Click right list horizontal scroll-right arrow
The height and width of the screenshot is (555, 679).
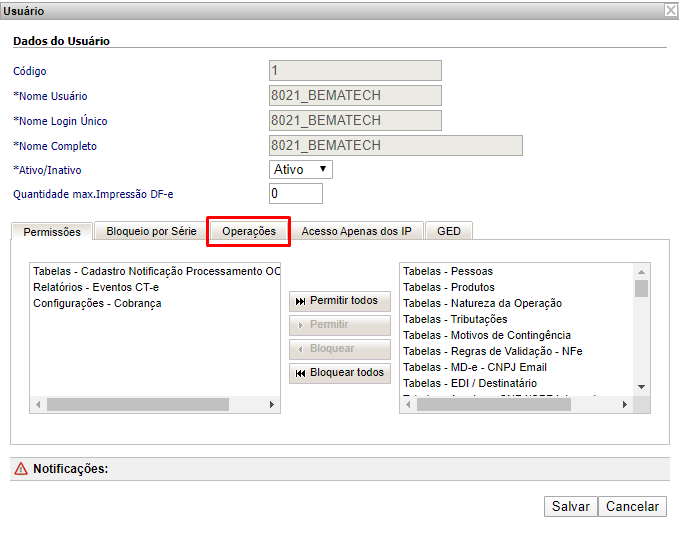(624, 404)
